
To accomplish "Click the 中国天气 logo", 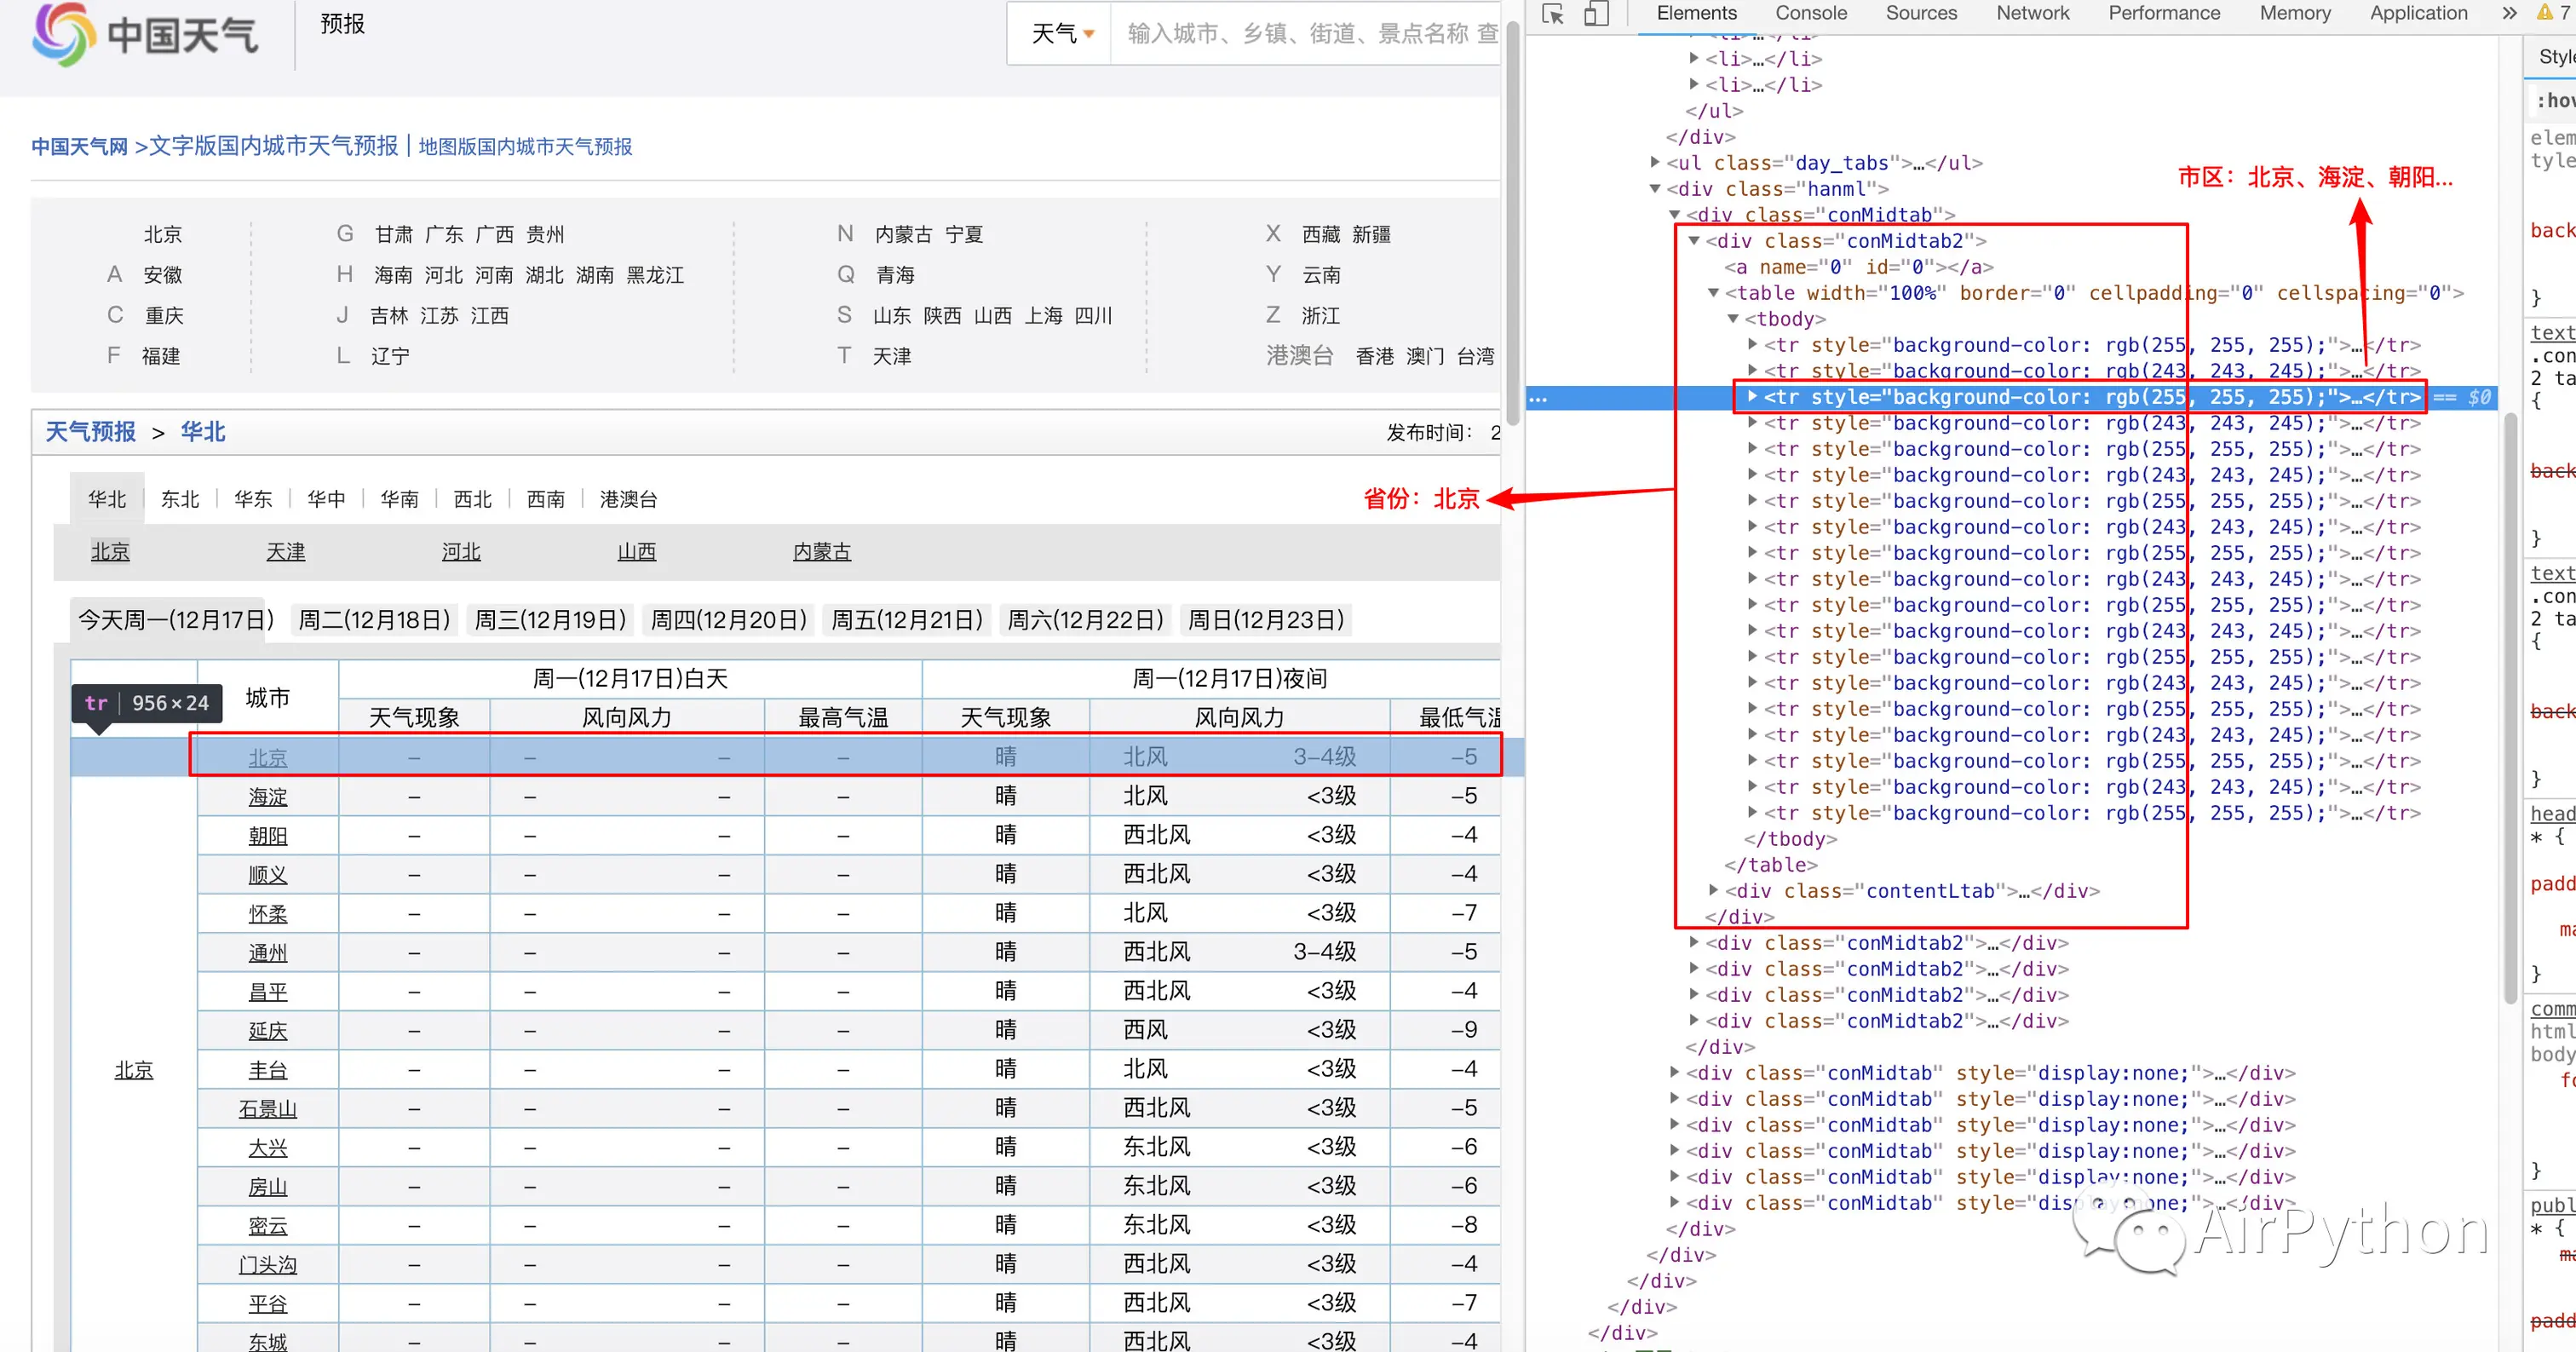I will coord(146,35).
